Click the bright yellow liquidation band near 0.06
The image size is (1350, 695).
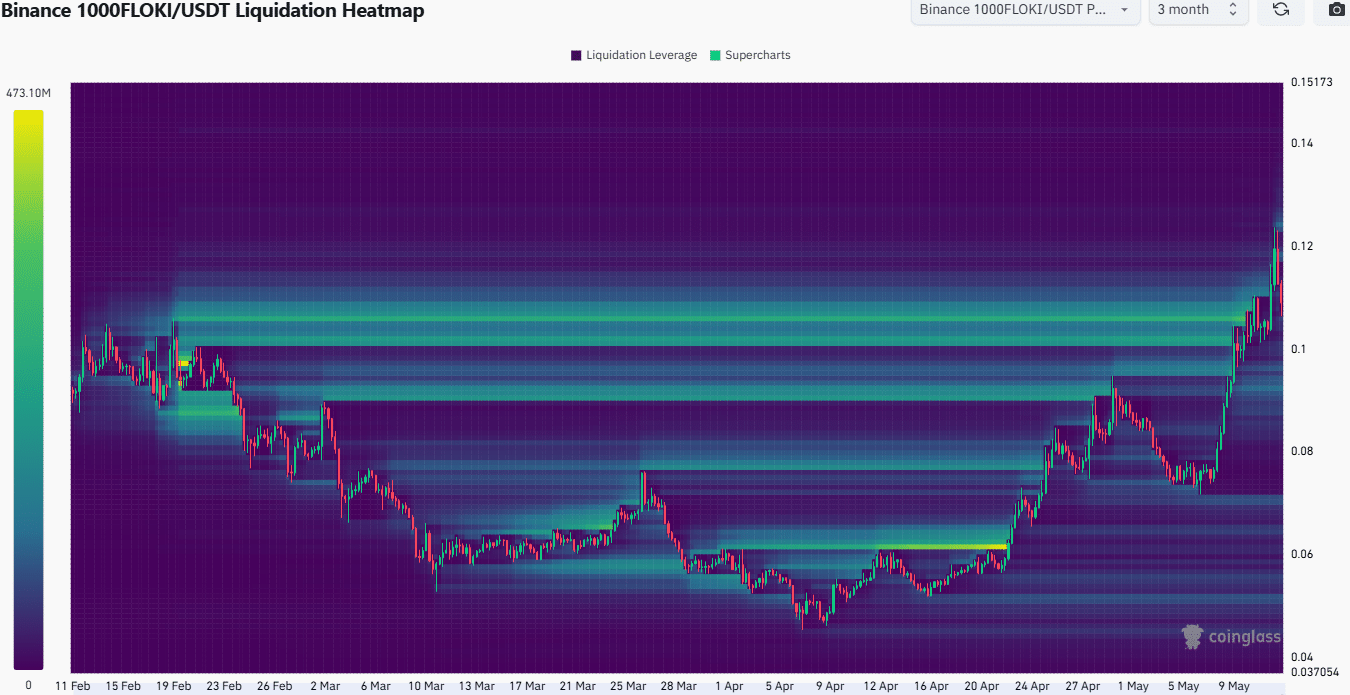(941, 547)
